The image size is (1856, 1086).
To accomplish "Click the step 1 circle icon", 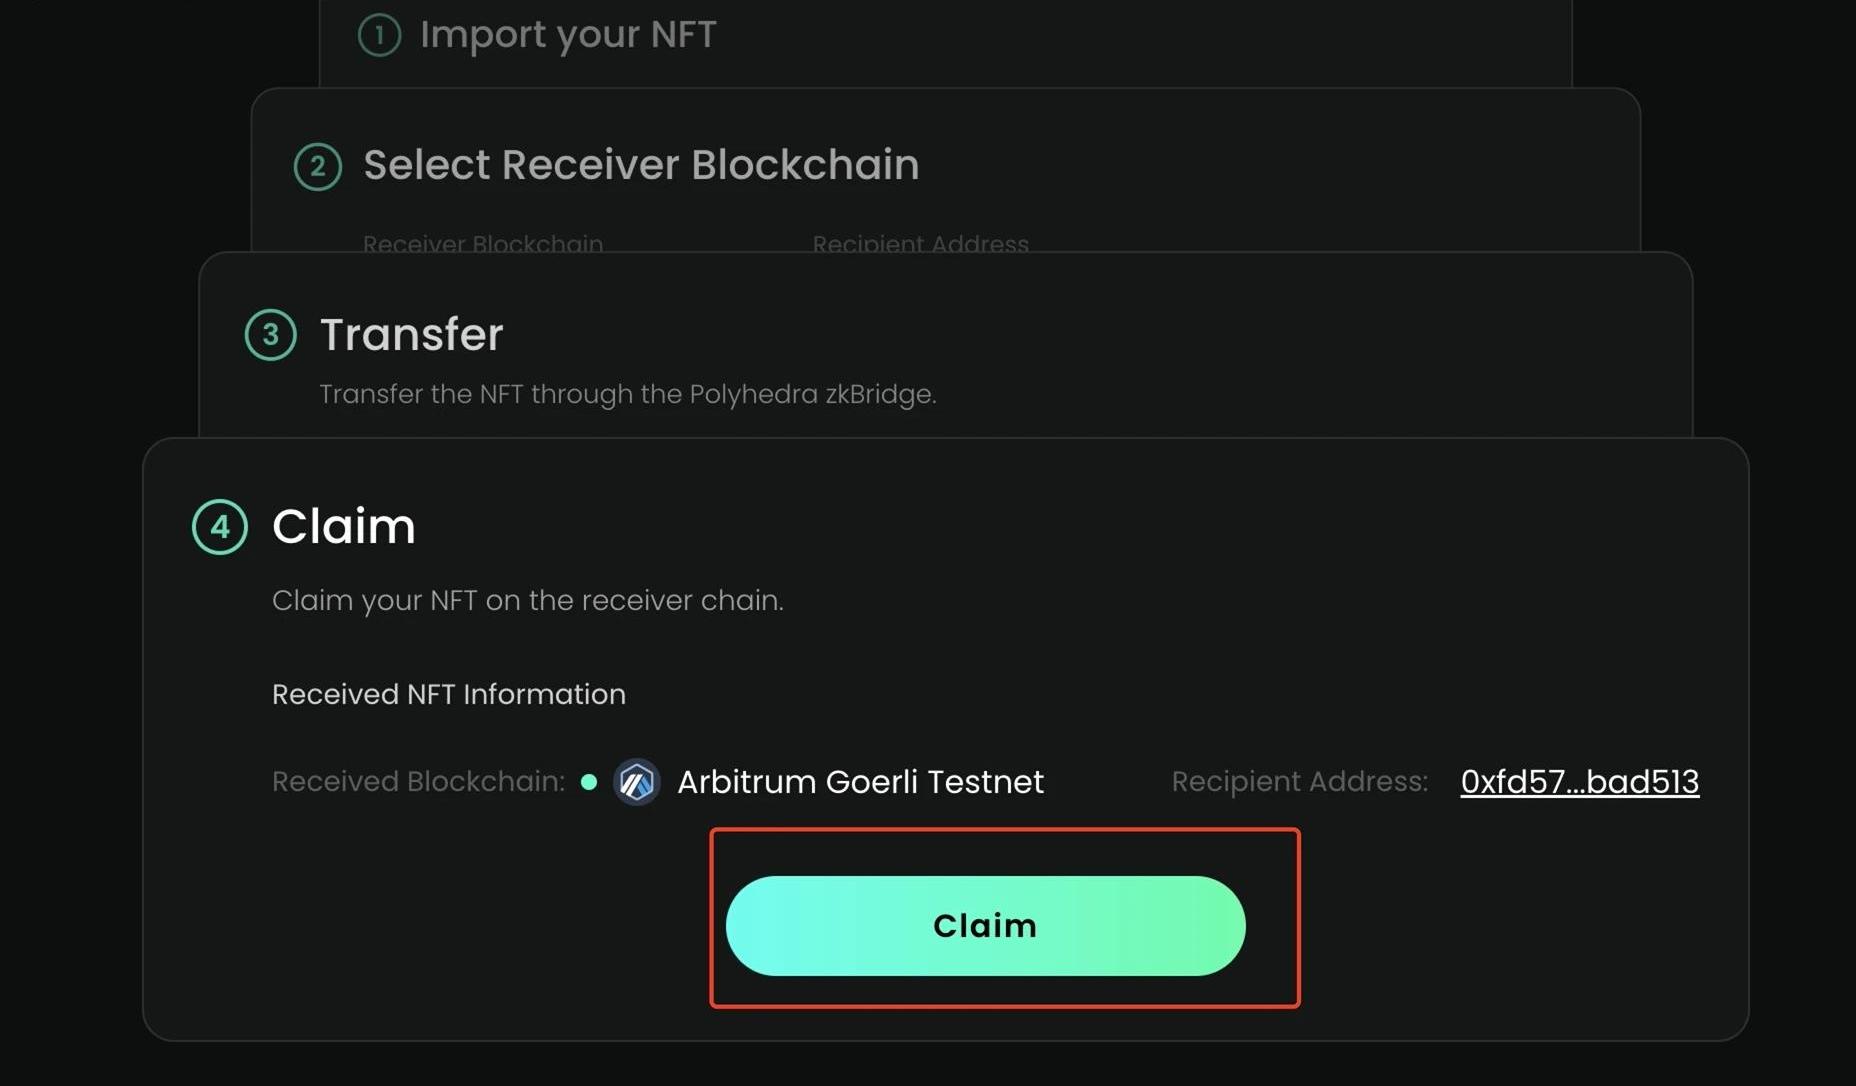I will tap(379, 35).
